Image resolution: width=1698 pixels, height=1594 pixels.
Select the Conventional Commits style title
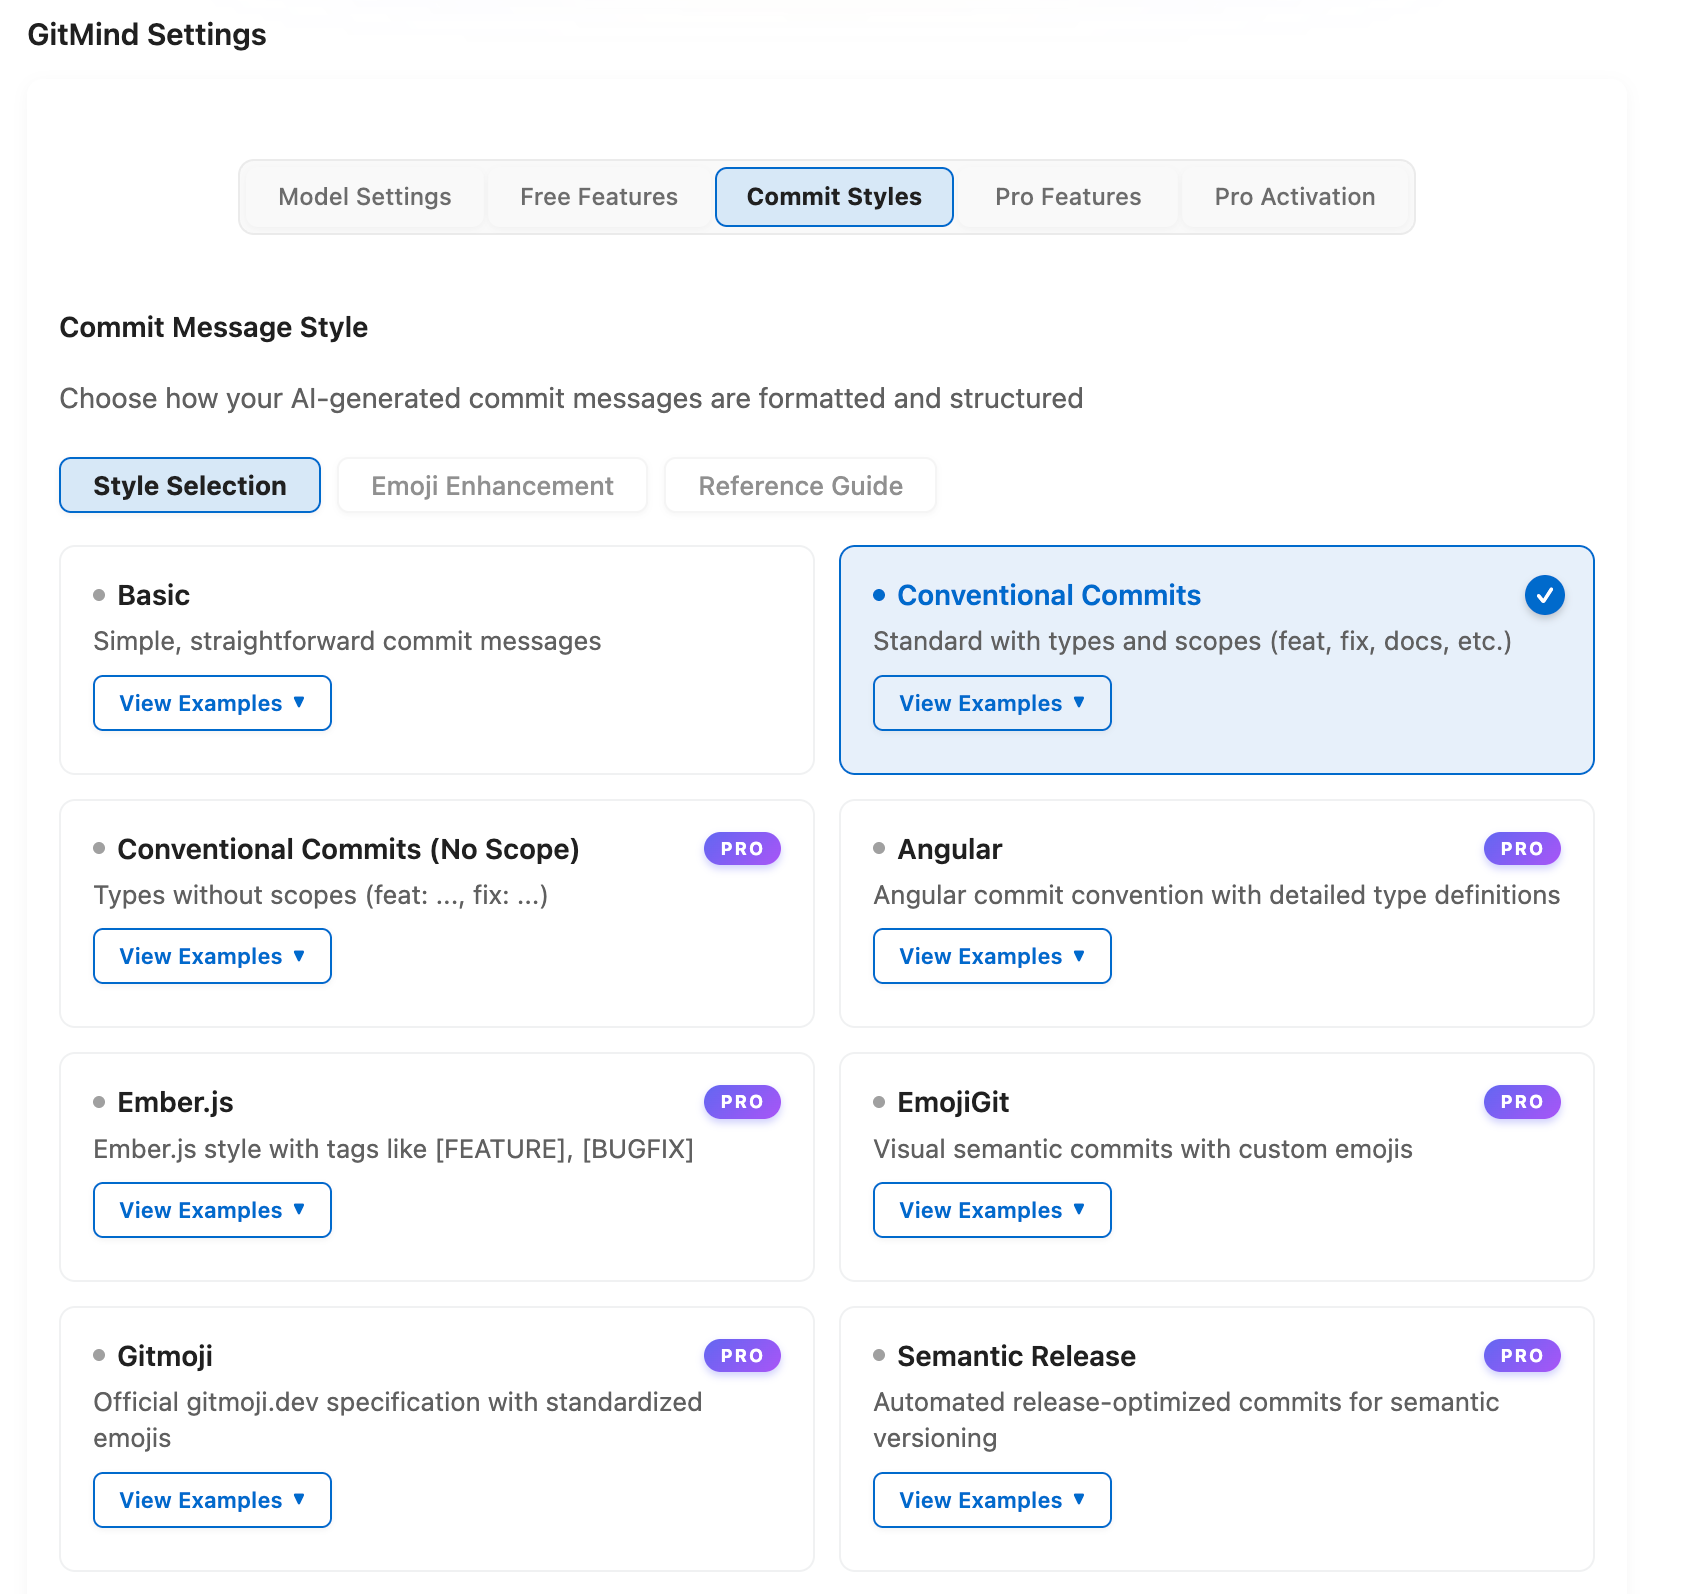[1049, 595]
